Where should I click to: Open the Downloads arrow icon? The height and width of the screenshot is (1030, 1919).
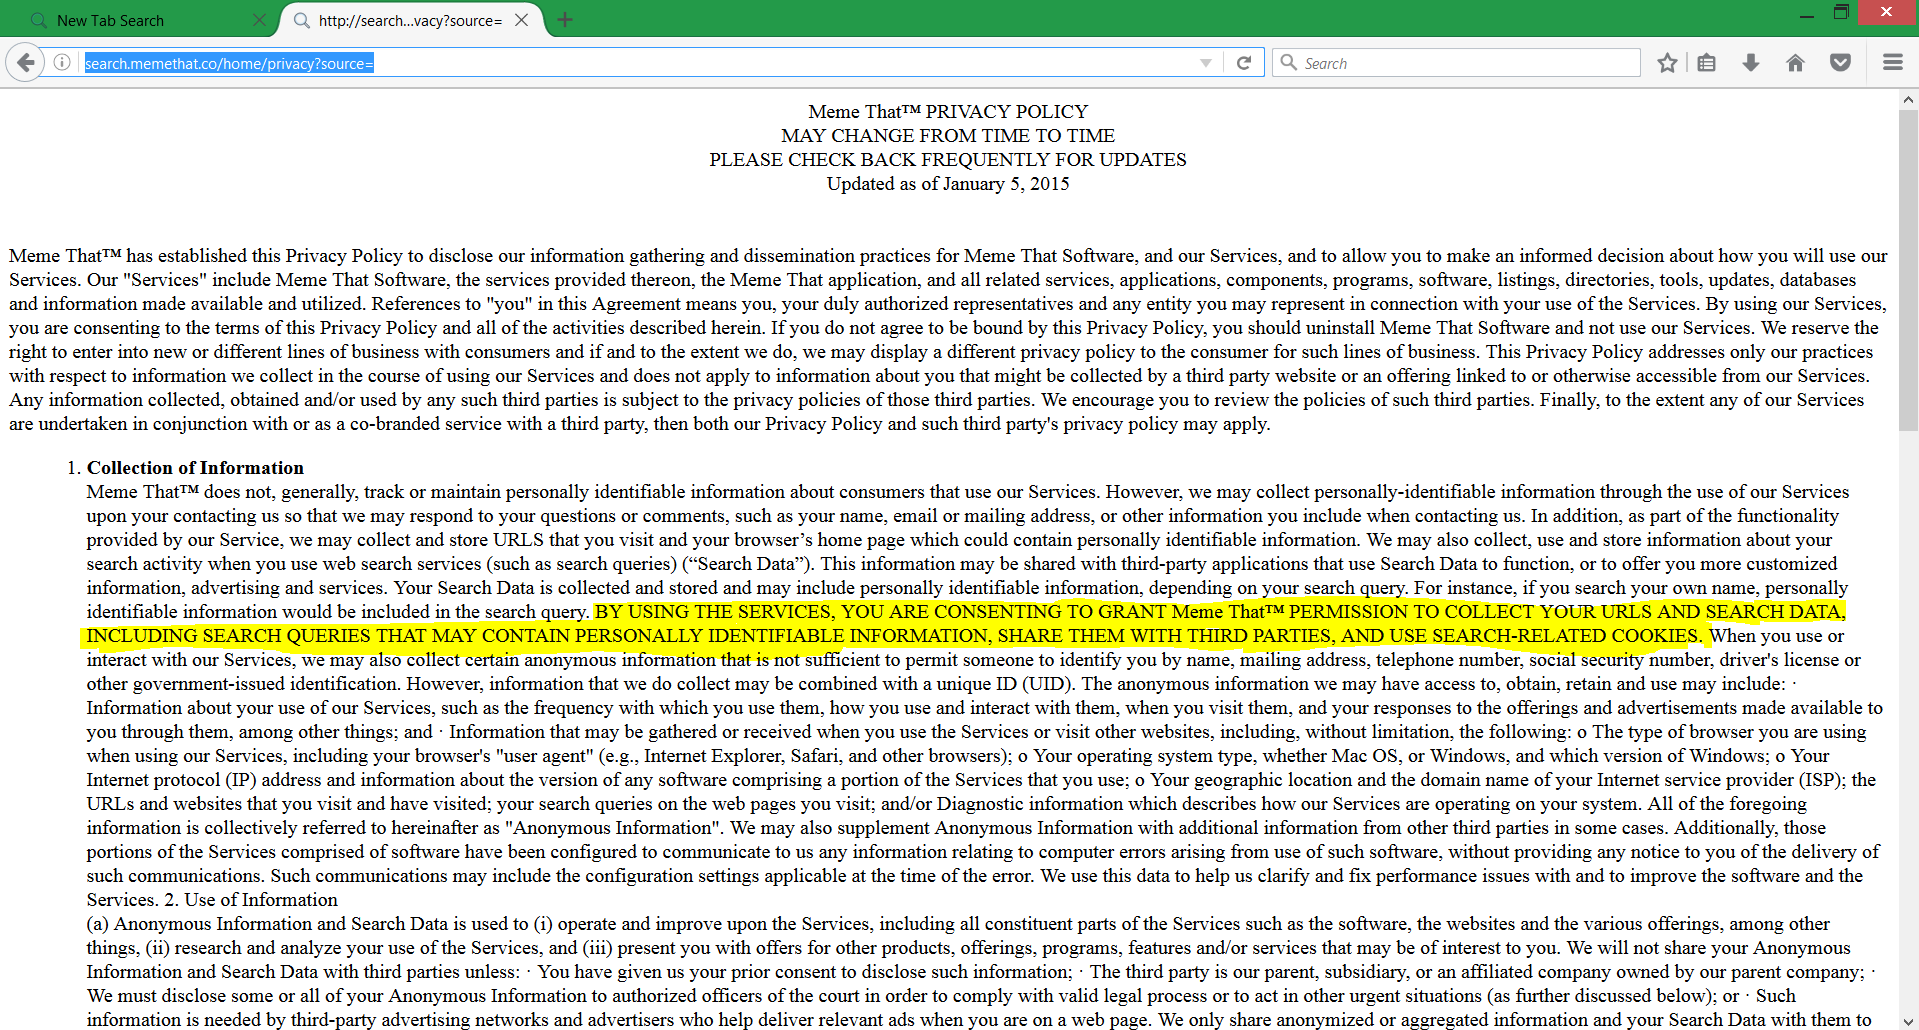point(1751,63)
